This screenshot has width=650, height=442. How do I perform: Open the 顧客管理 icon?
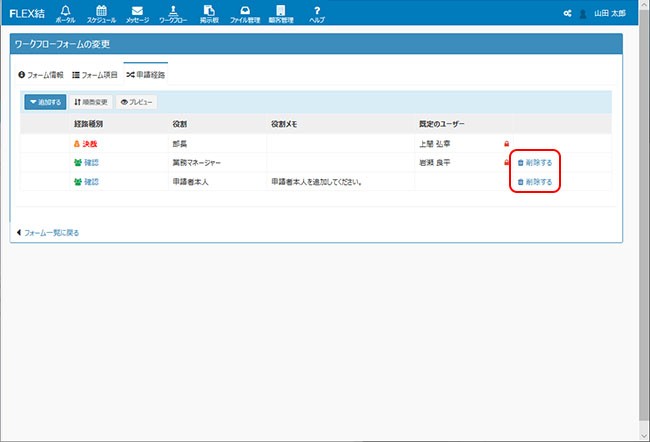point(281,14)
